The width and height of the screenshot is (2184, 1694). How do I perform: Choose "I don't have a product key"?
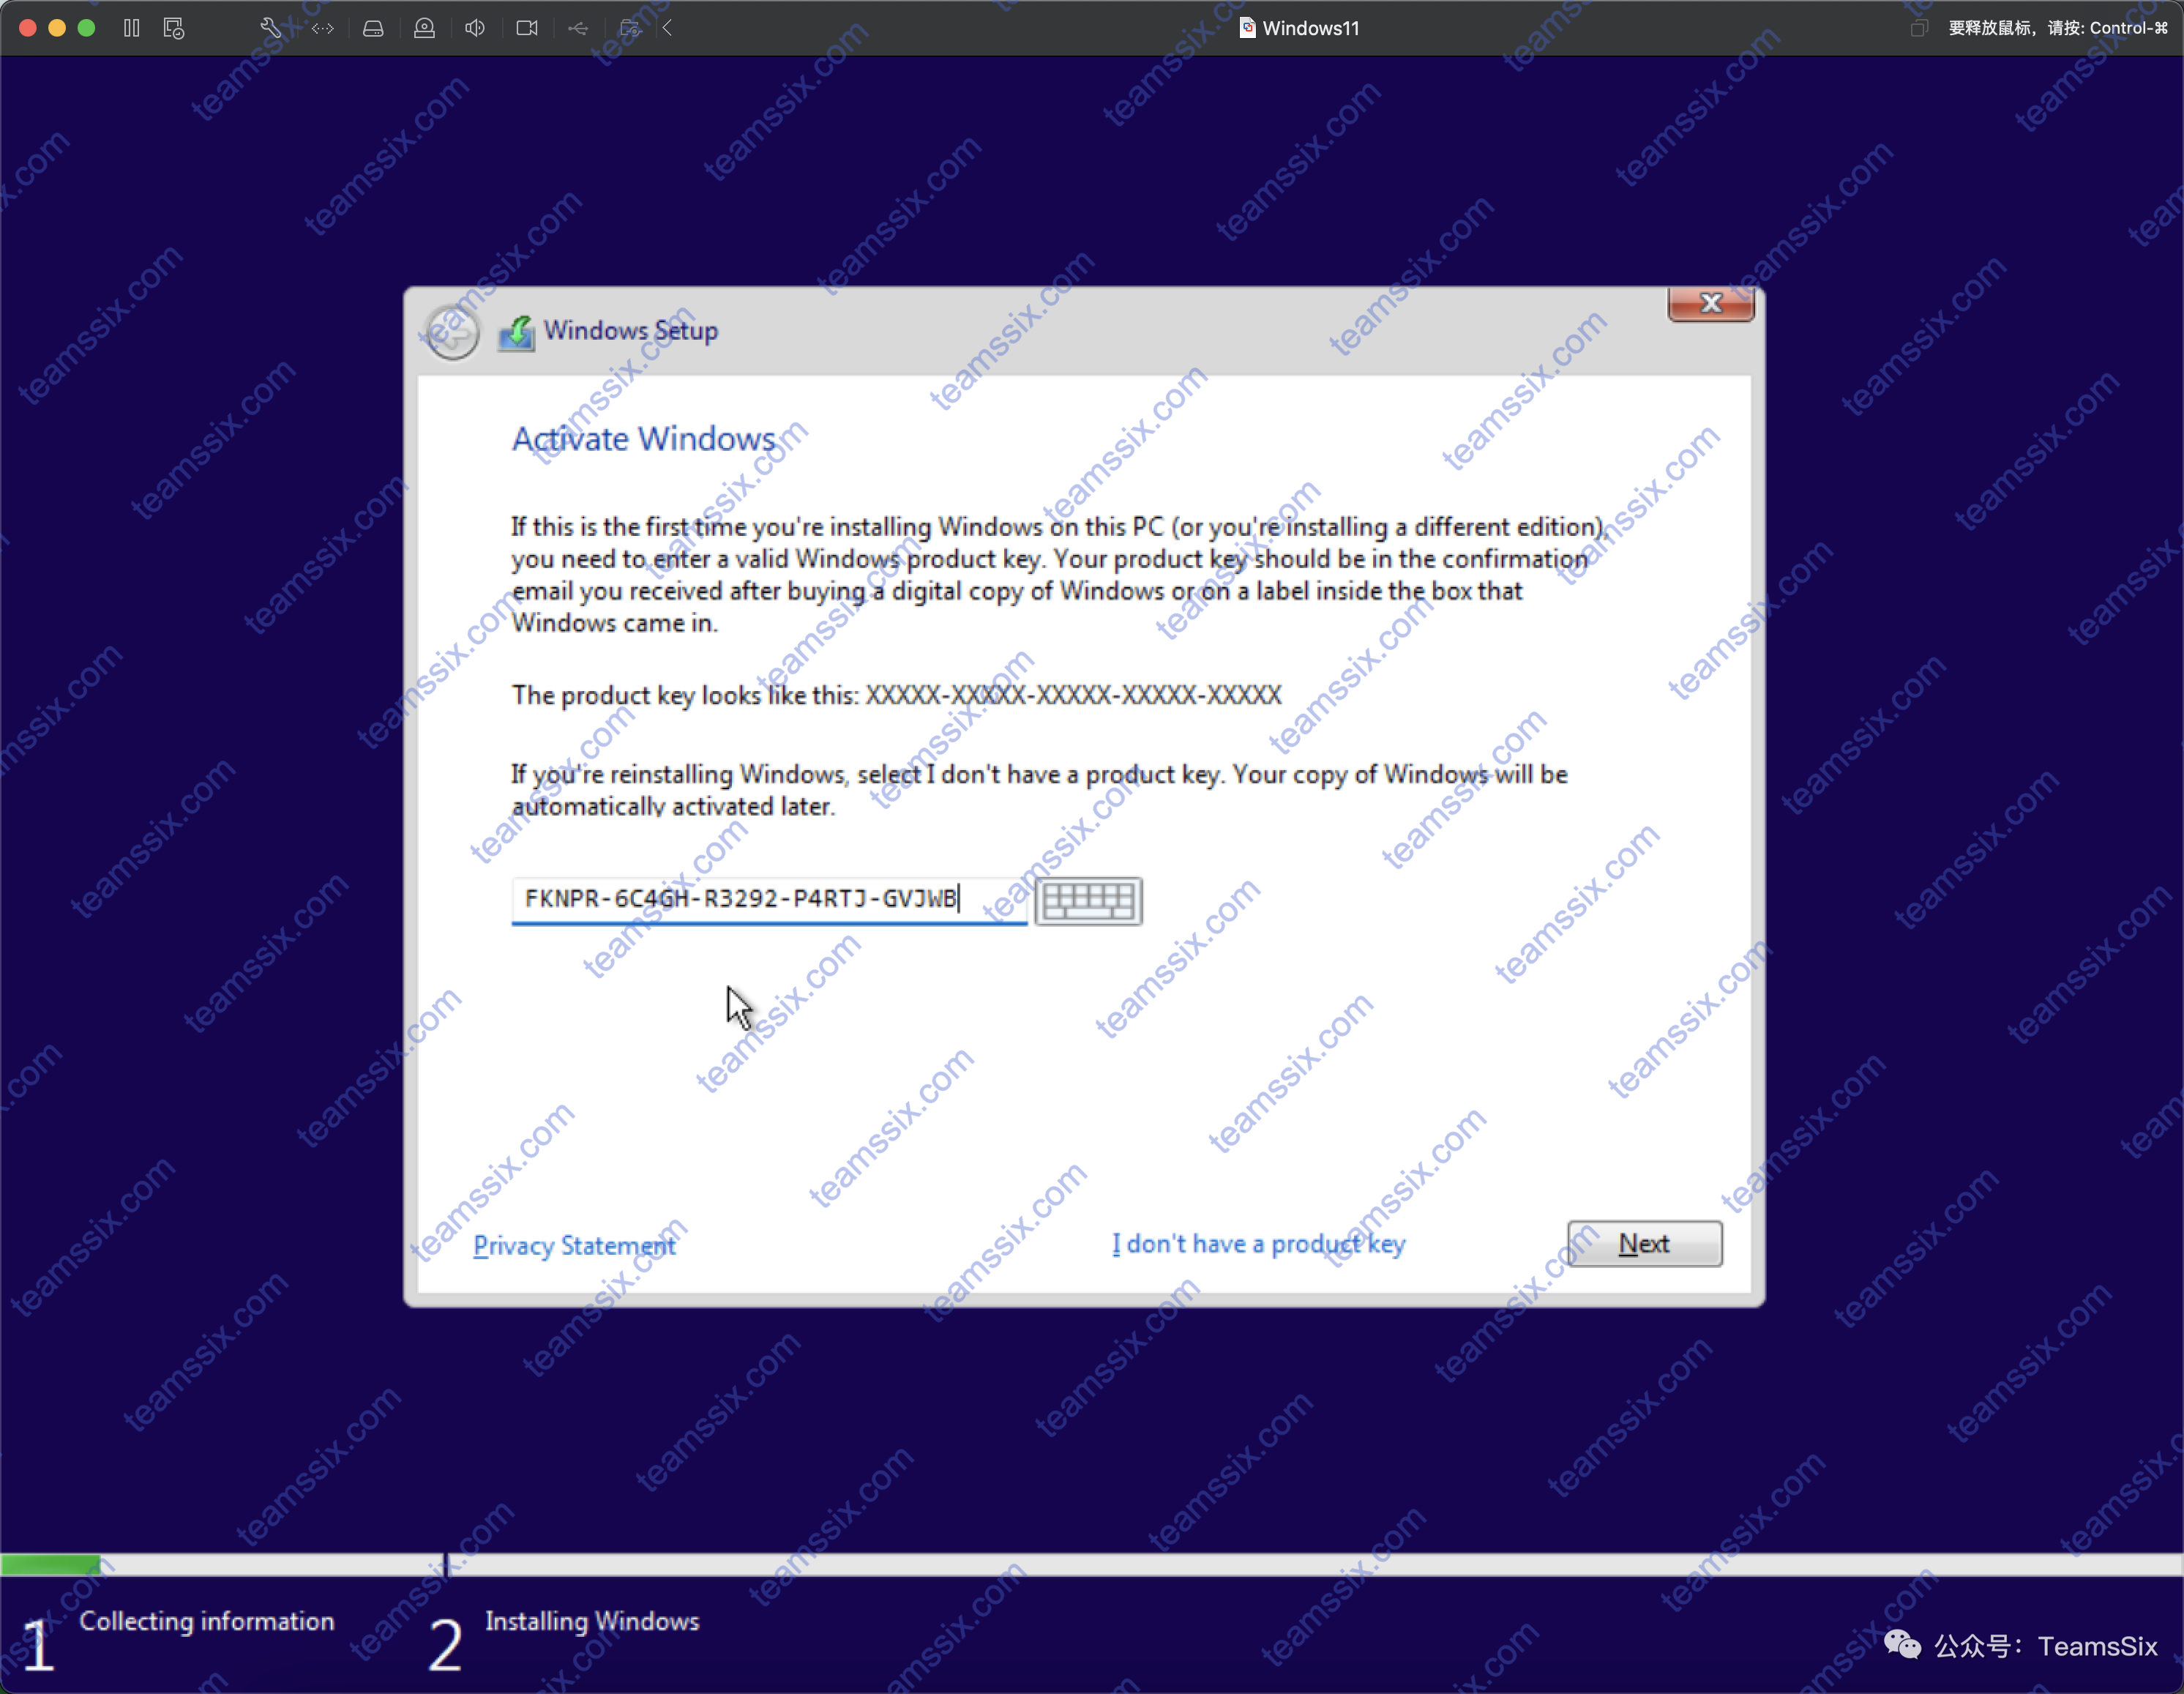(x=1259, y=1244)
